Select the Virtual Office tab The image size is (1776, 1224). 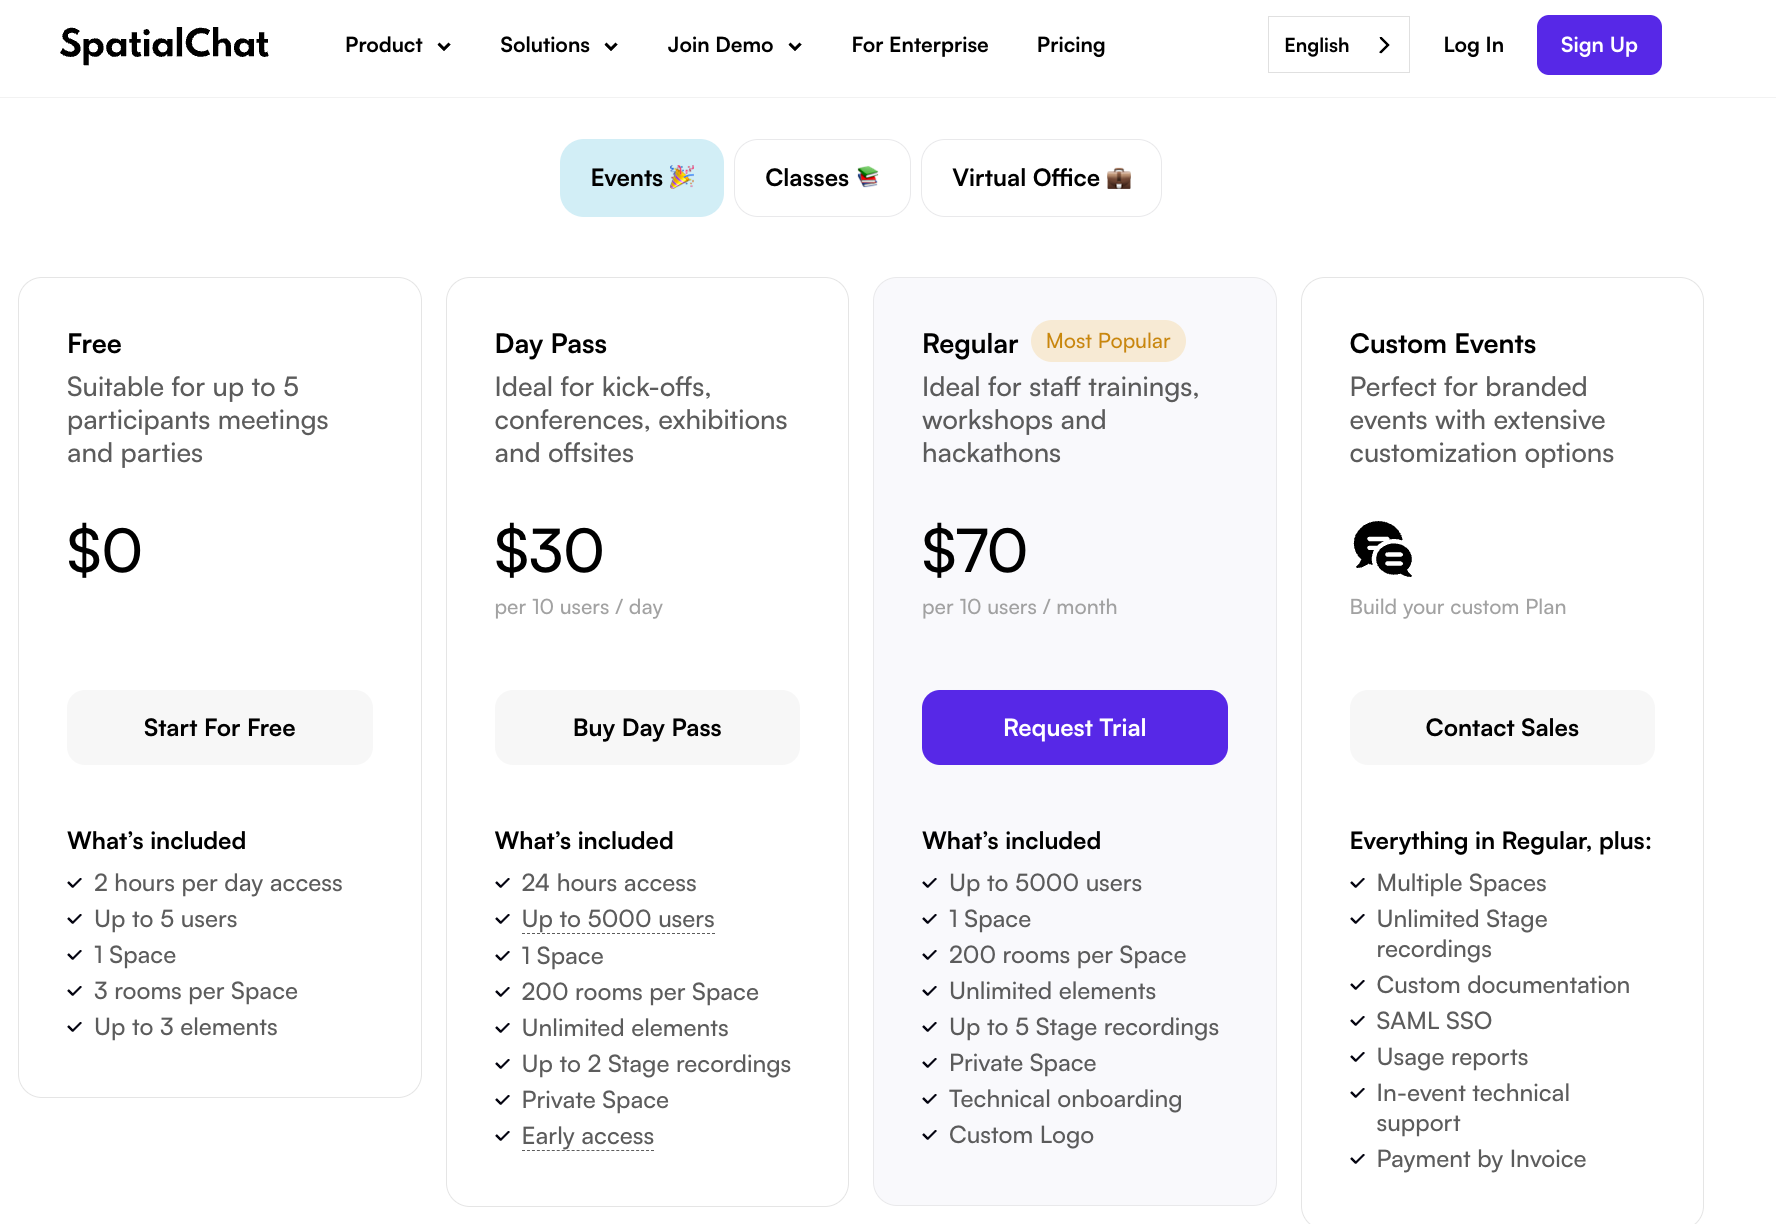click(x=1040, y=178)
